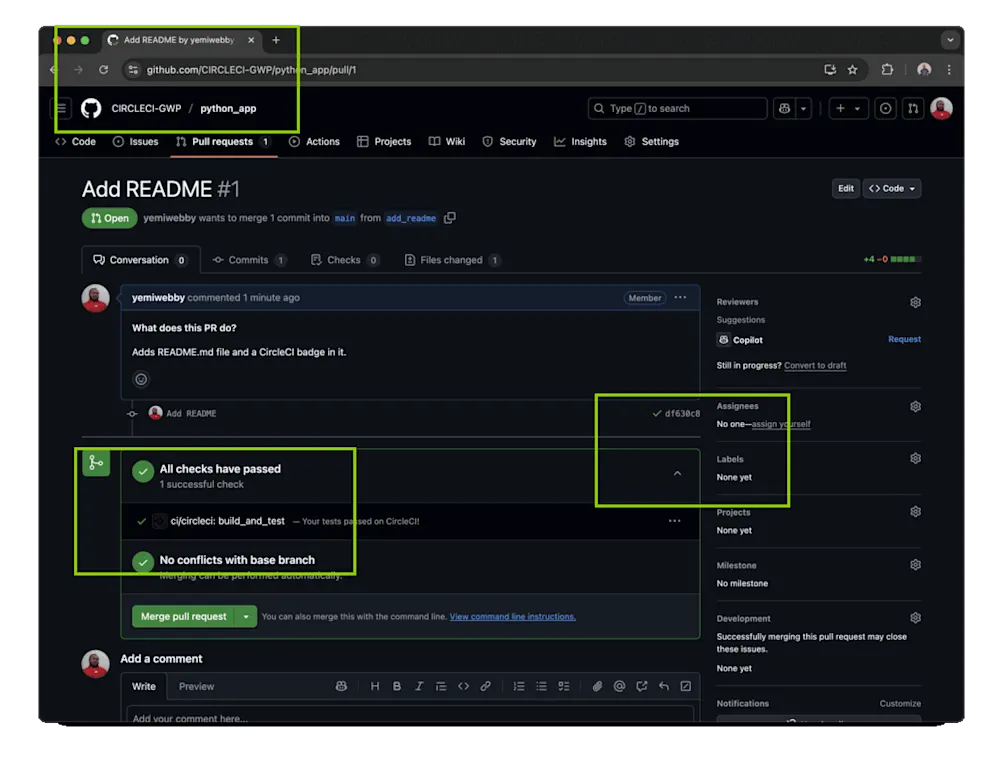Screen dimensions: 1003x773
Task: Click the Add your comment text area
Action: (x=410, y=715)
